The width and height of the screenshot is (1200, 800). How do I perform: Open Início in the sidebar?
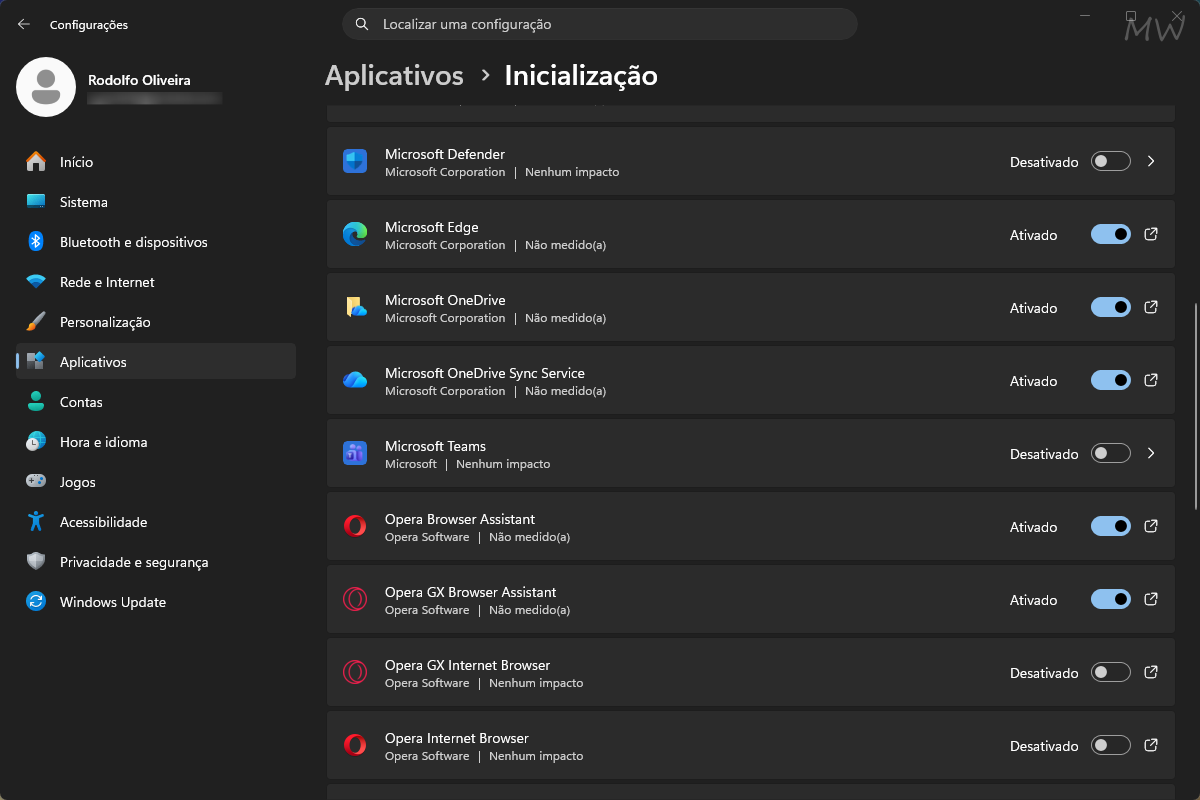click(156, 162)
